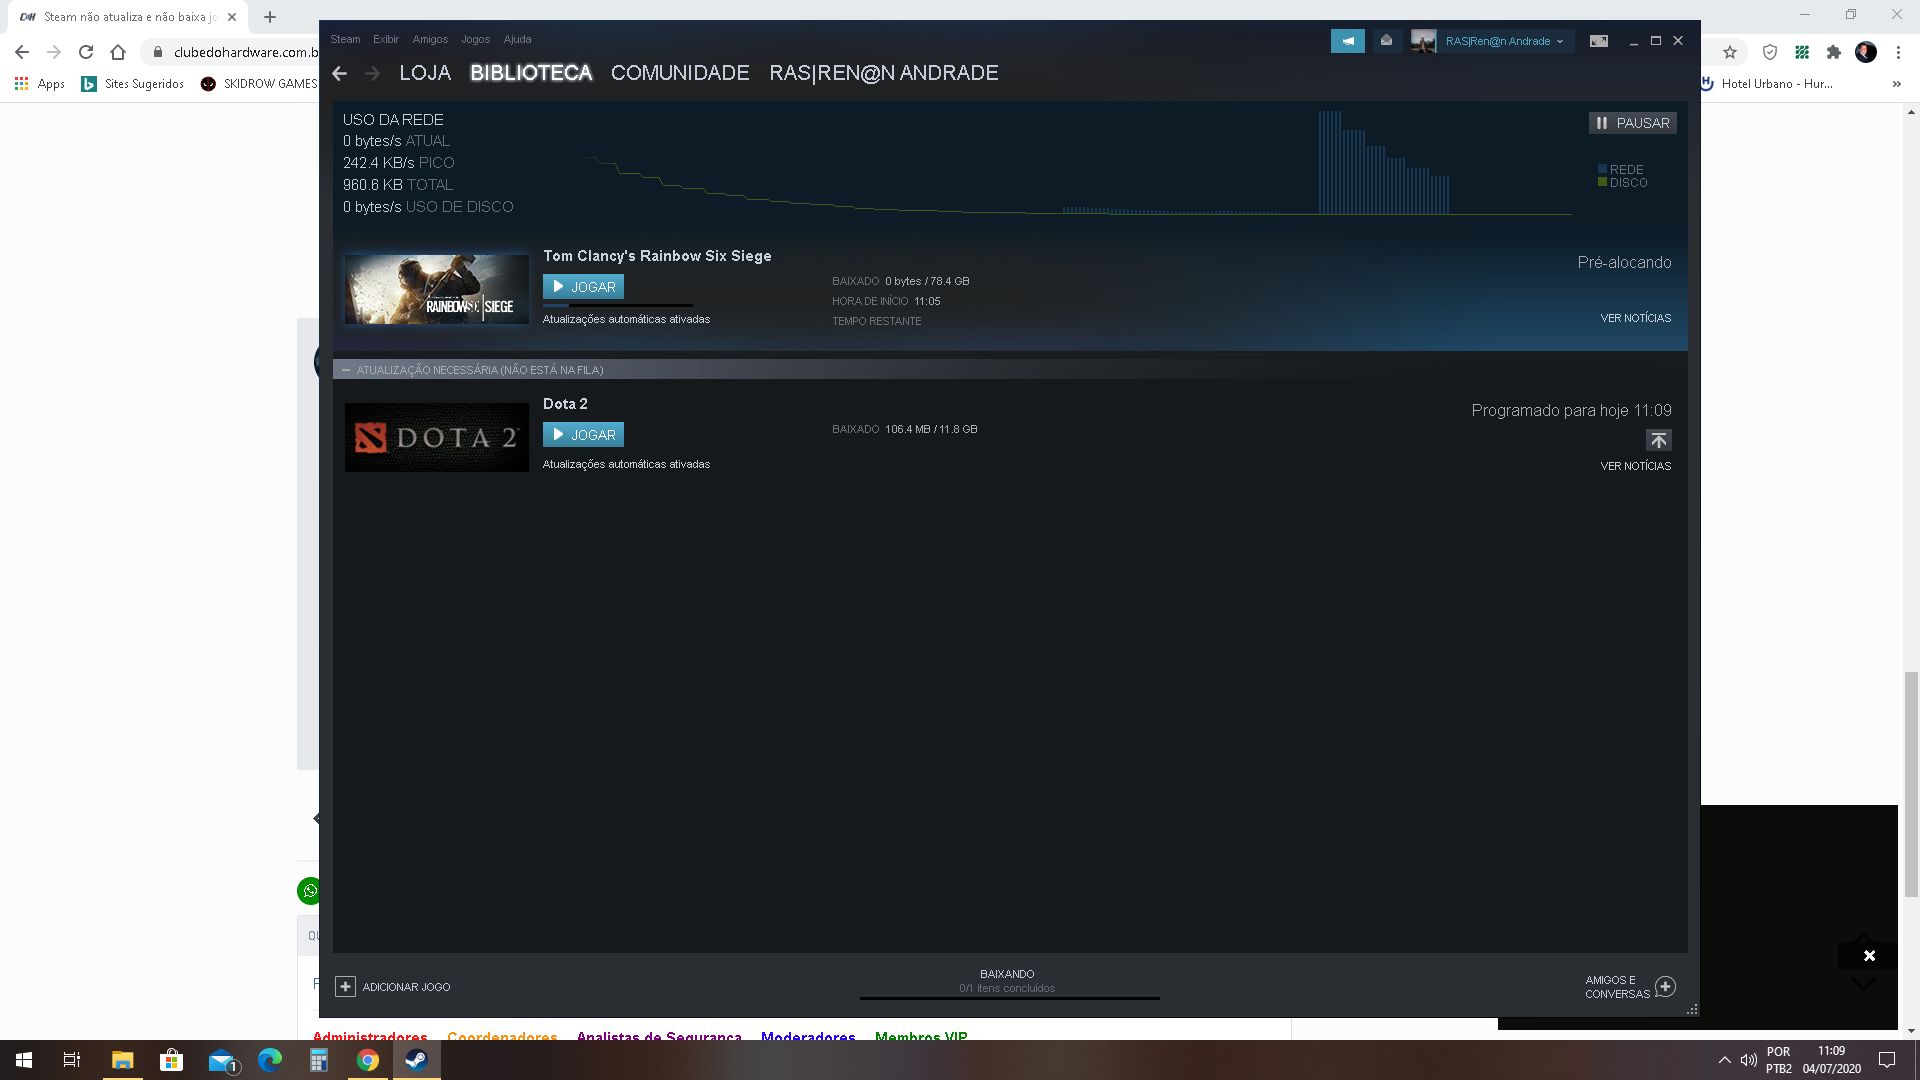Viewport: 1920px width, 1080px height.
Task: Toggle automatic updates for Dota 2
Action: pyautogui.click(x=625, y=463)
